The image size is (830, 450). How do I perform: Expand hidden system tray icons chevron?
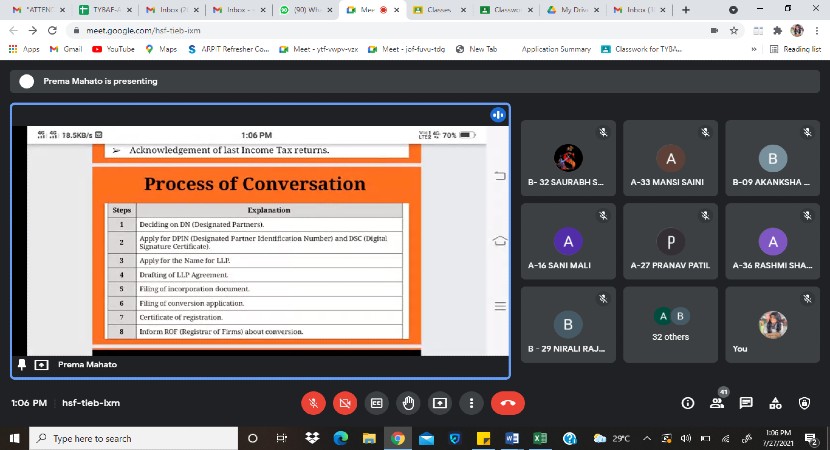click(649, 438)
